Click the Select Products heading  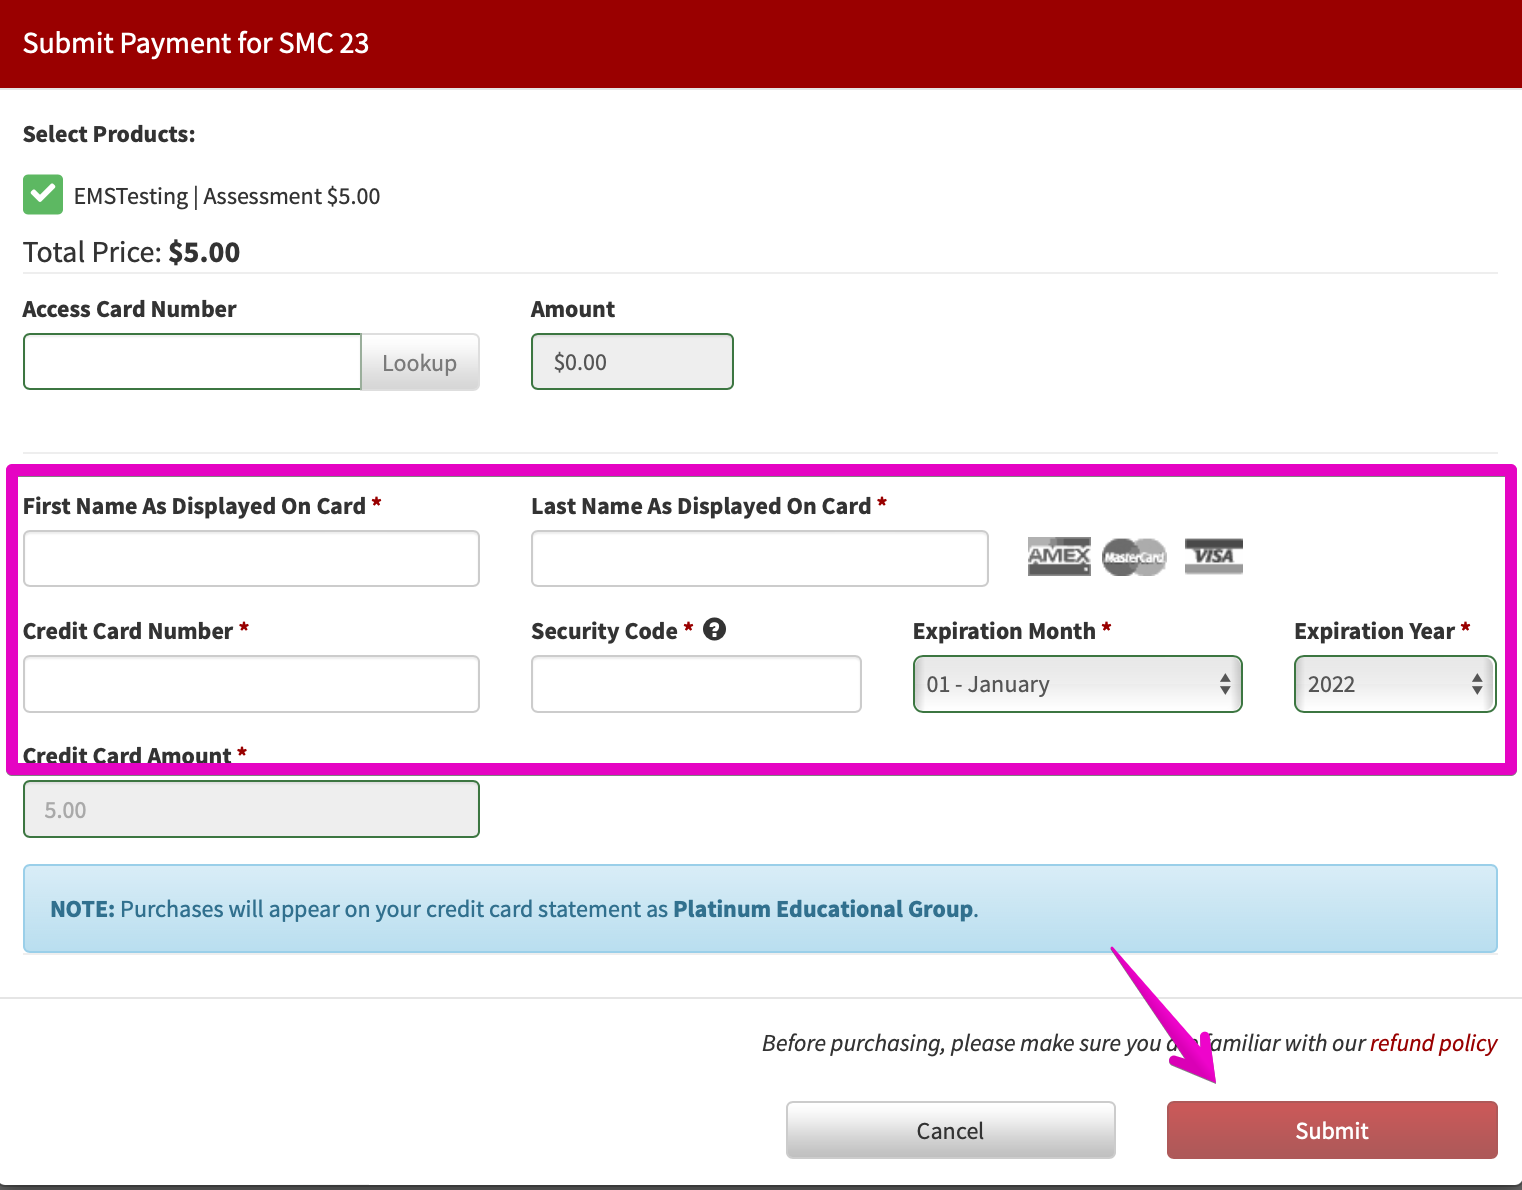[109, 134]
